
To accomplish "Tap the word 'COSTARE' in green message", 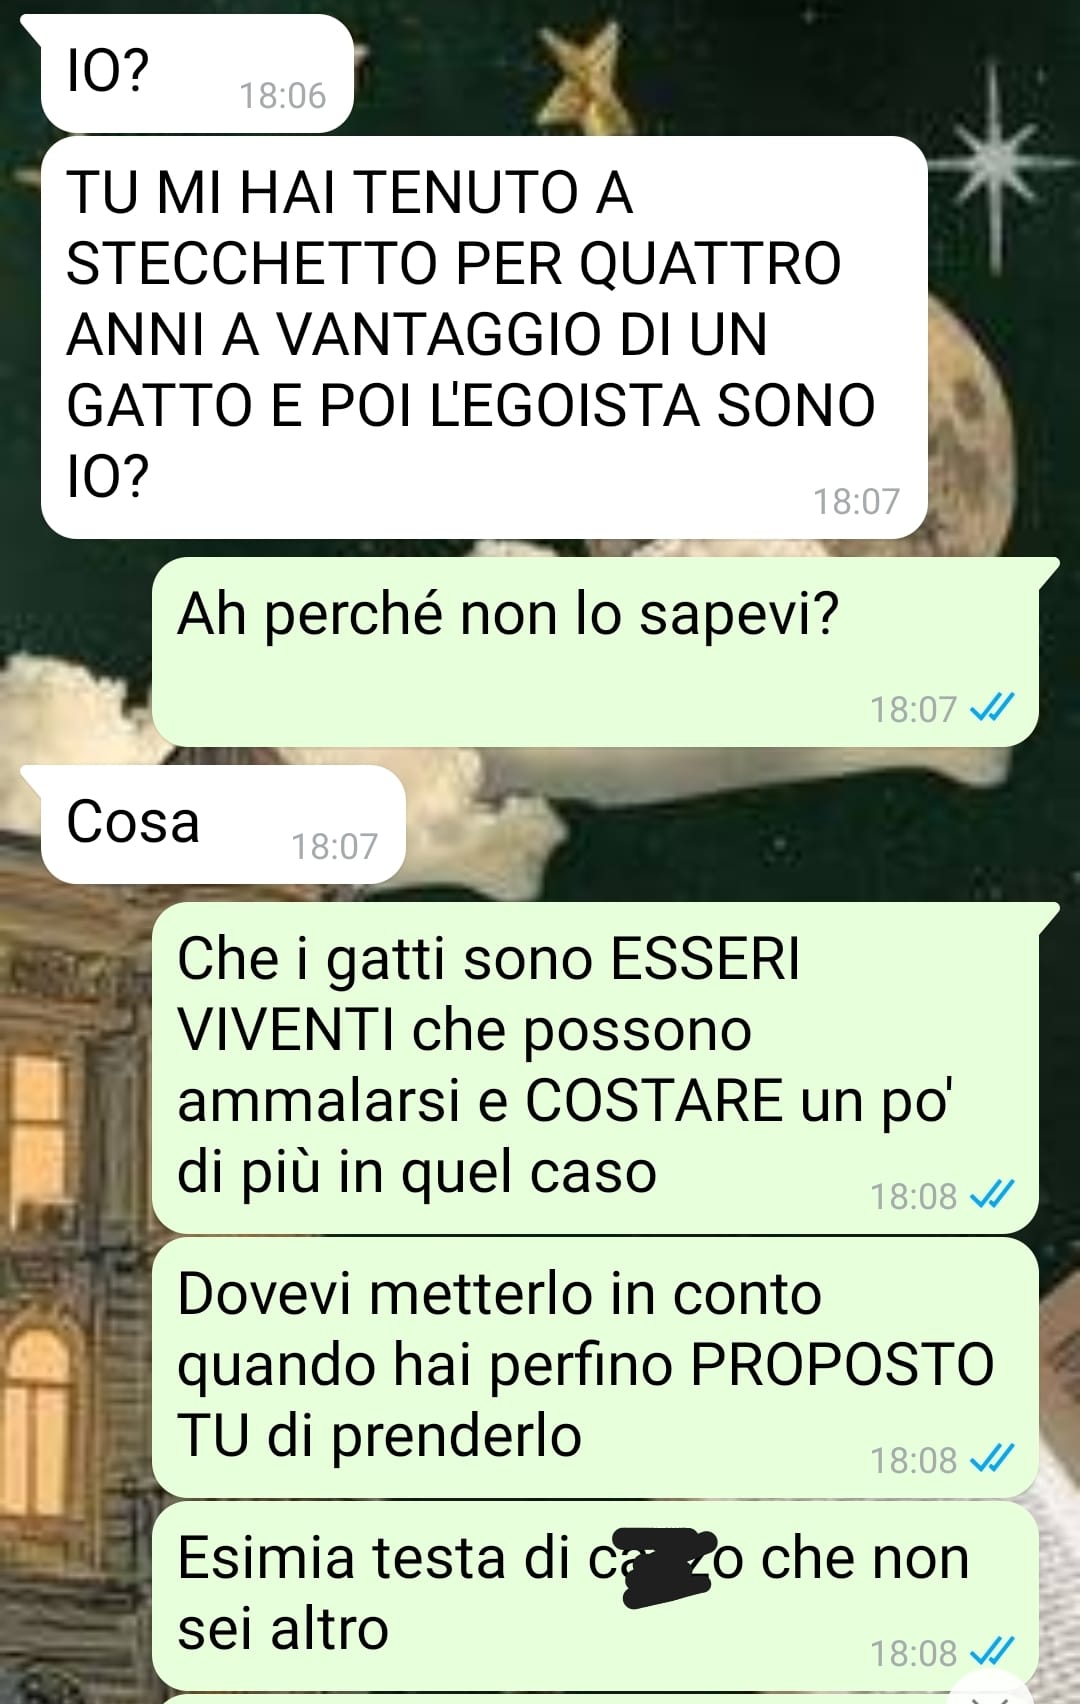I will click(654, 1101).
